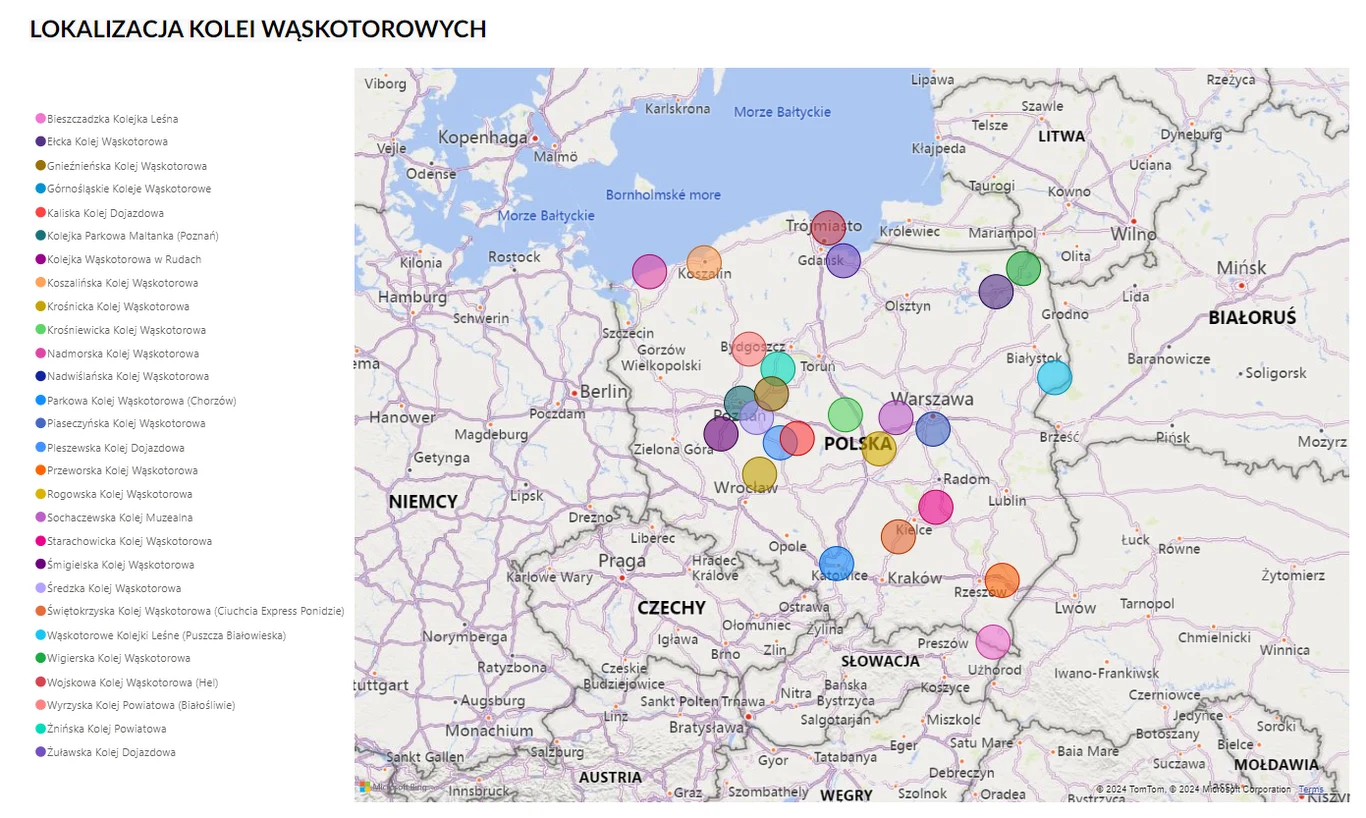
Task: Click the Kaliska Kolej Dojazdowa color dot
Action: [x=40, y=213]
